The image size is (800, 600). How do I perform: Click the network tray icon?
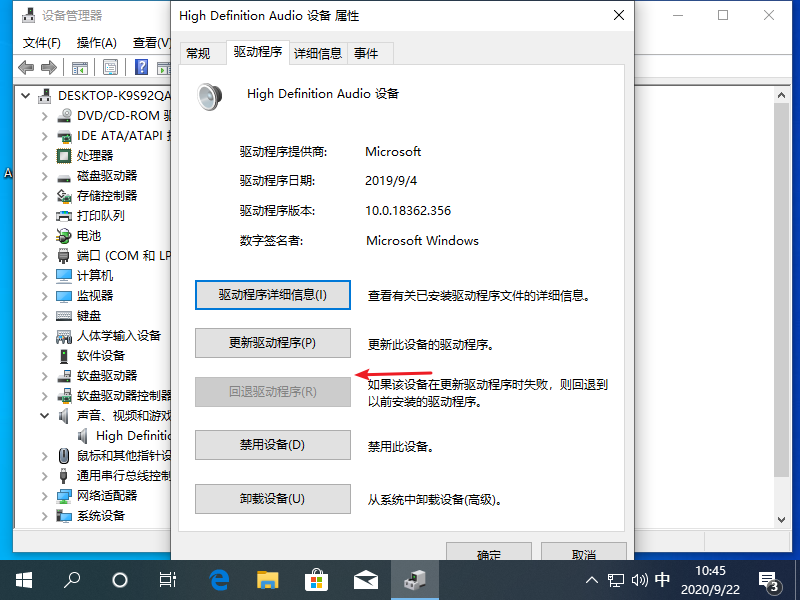click(x=616, y=580)
